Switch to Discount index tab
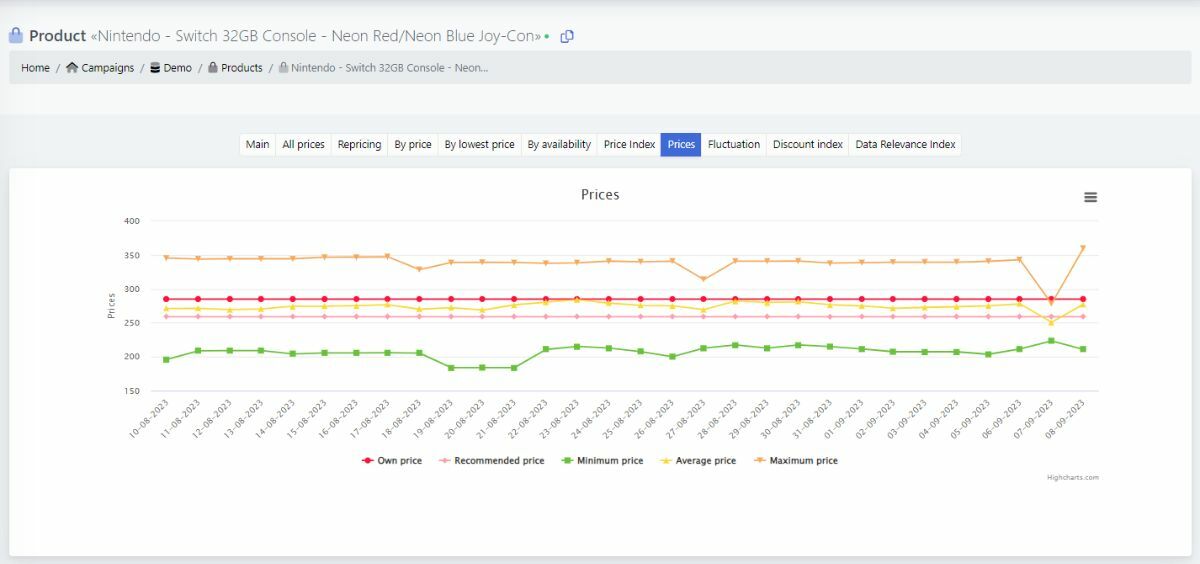 tap(808, 145)
